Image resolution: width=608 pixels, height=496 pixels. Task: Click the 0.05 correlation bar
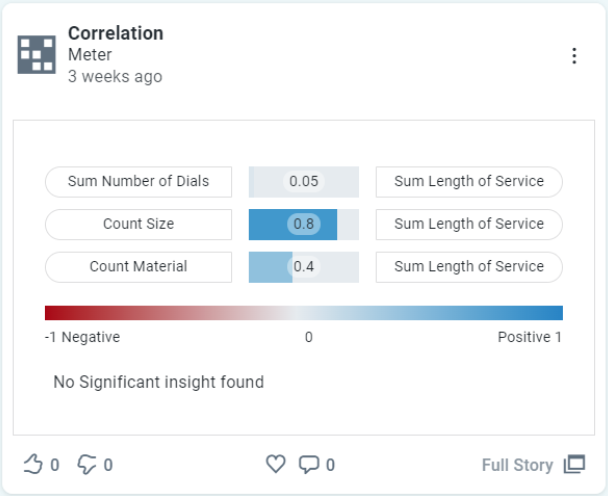(x=303, y=182)
